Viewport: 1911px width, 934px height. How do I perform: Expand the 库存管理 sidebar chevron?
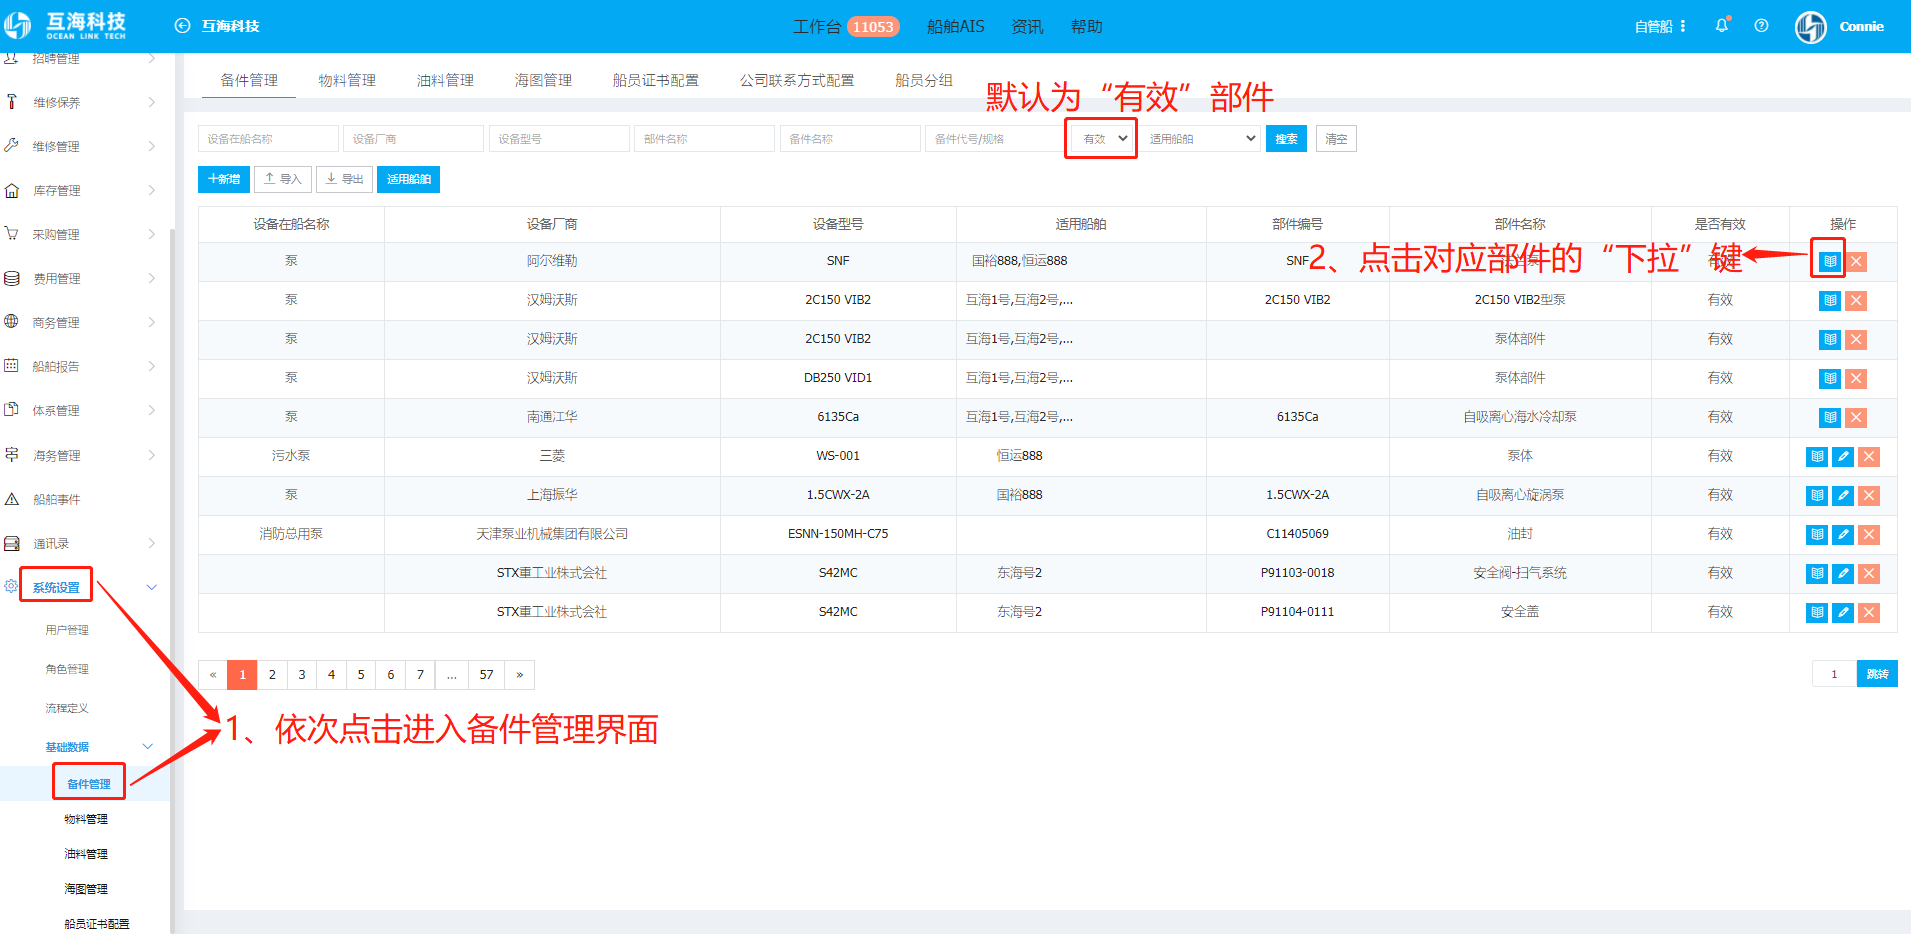pos(152,190)
